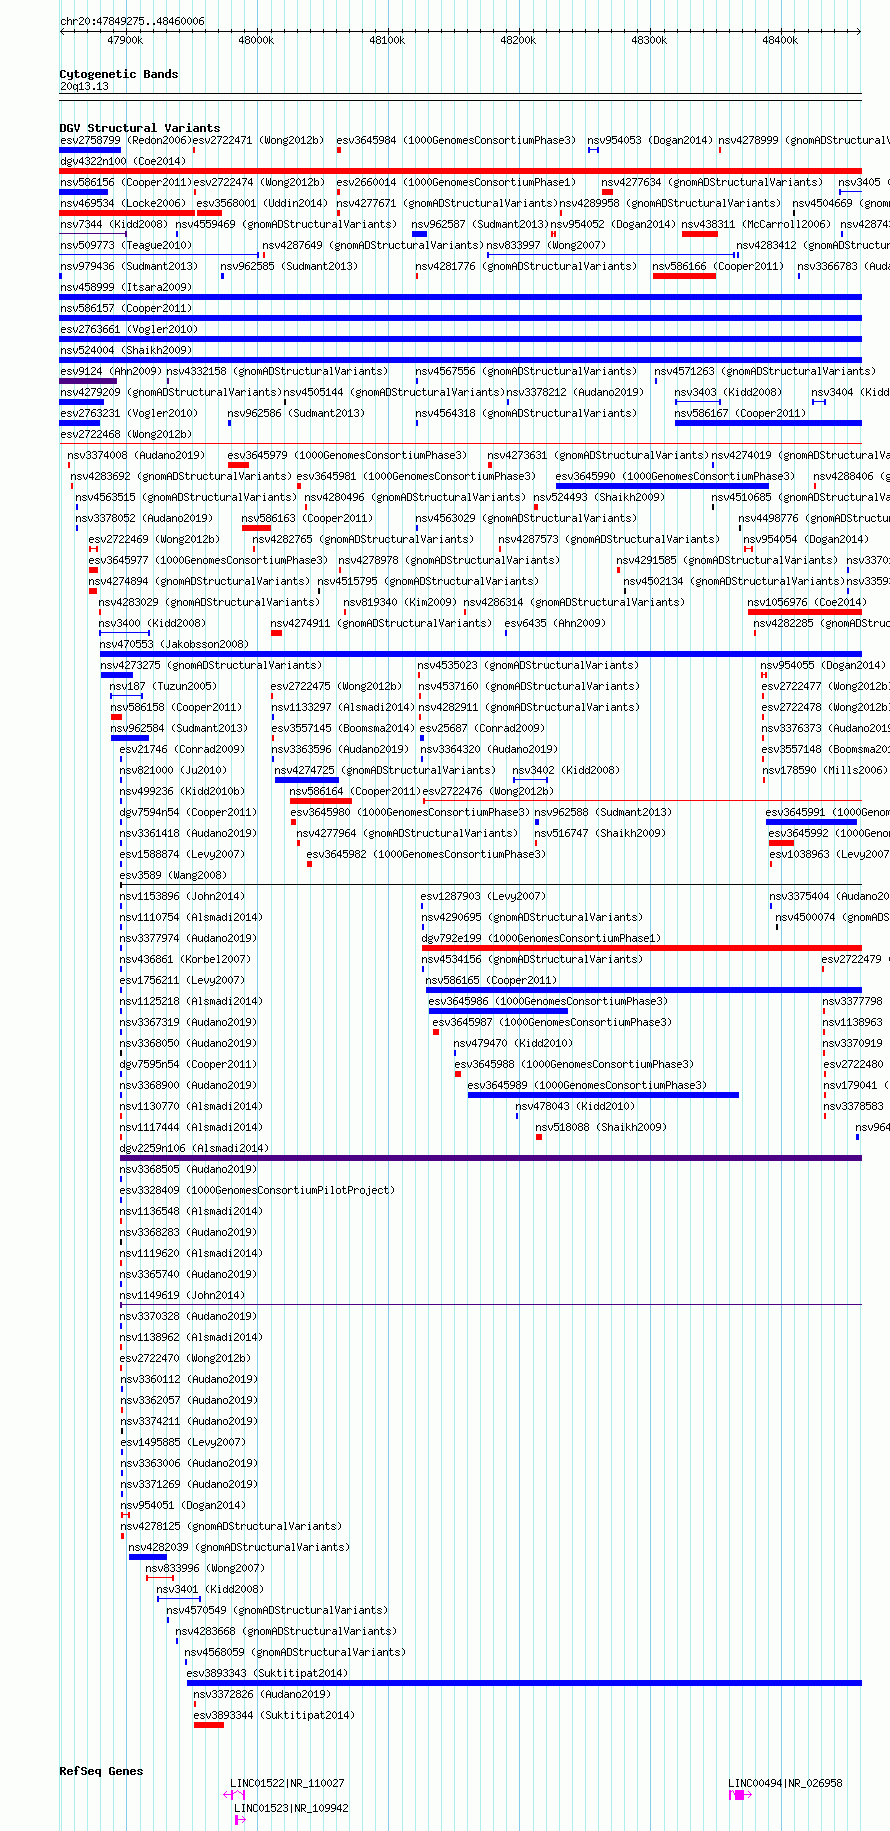Select variant nsv469534 (Locke2006)

[123, 203]
